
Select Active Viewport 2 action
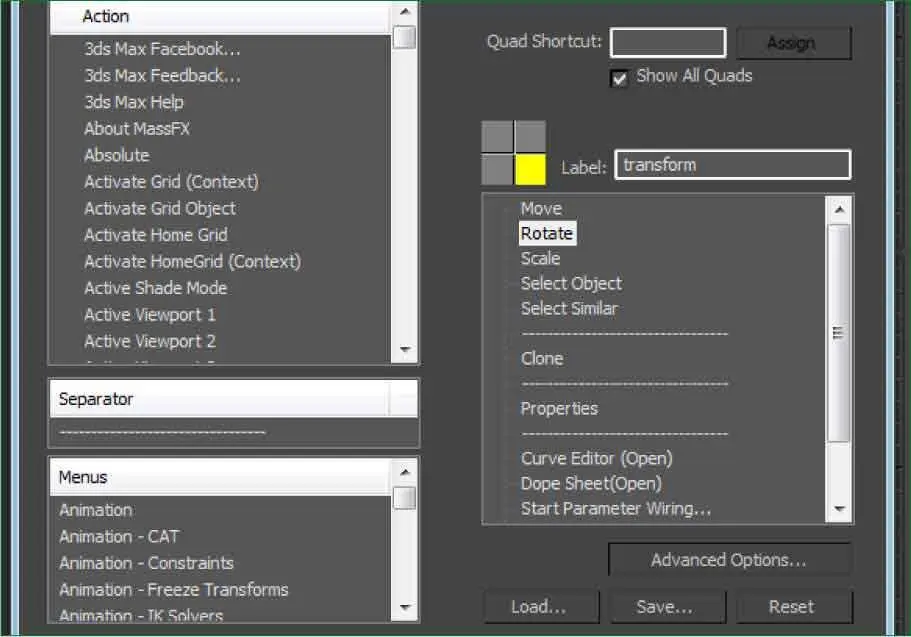tap(150, 341)
